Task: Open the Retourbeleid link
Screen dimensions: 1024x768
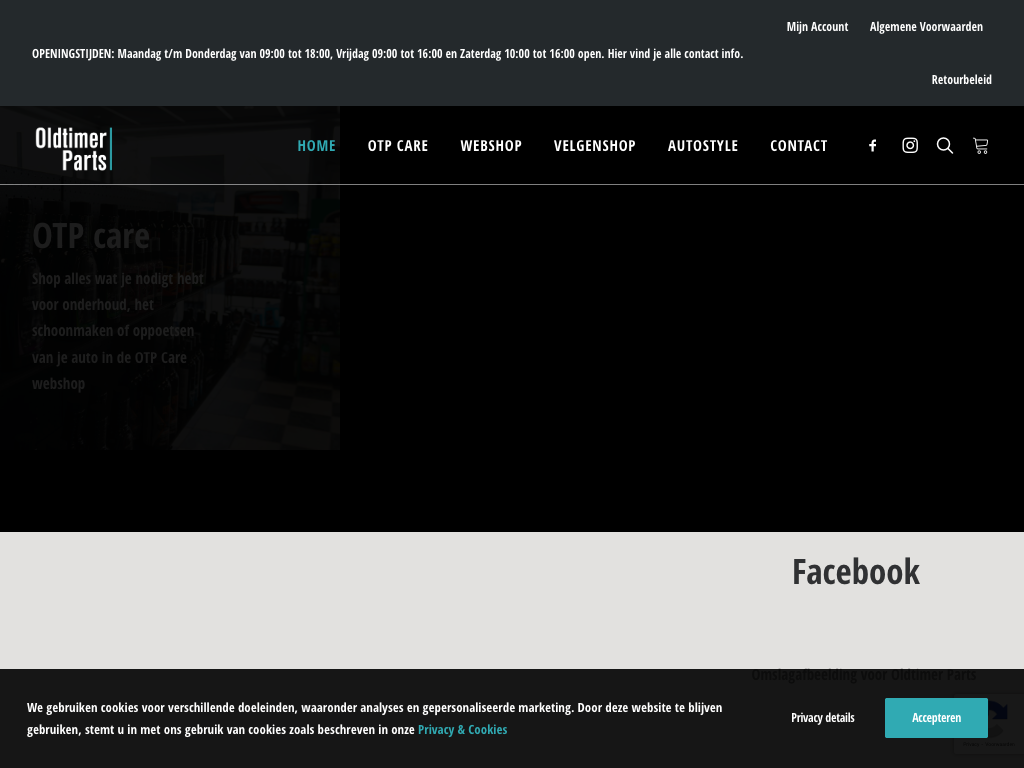Action: pos(961,80)
